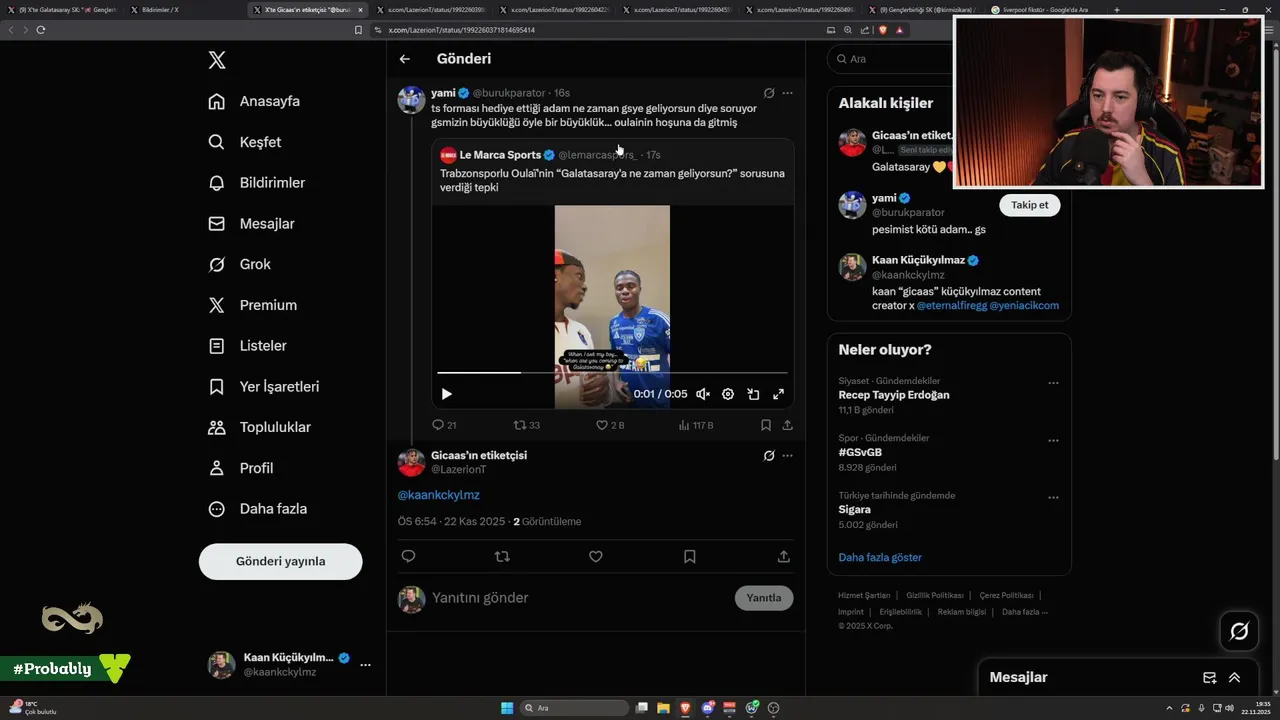This screenshot has height=720, width=1280.
Task: Share the LazerionT post
Action: tap(784, 556)
